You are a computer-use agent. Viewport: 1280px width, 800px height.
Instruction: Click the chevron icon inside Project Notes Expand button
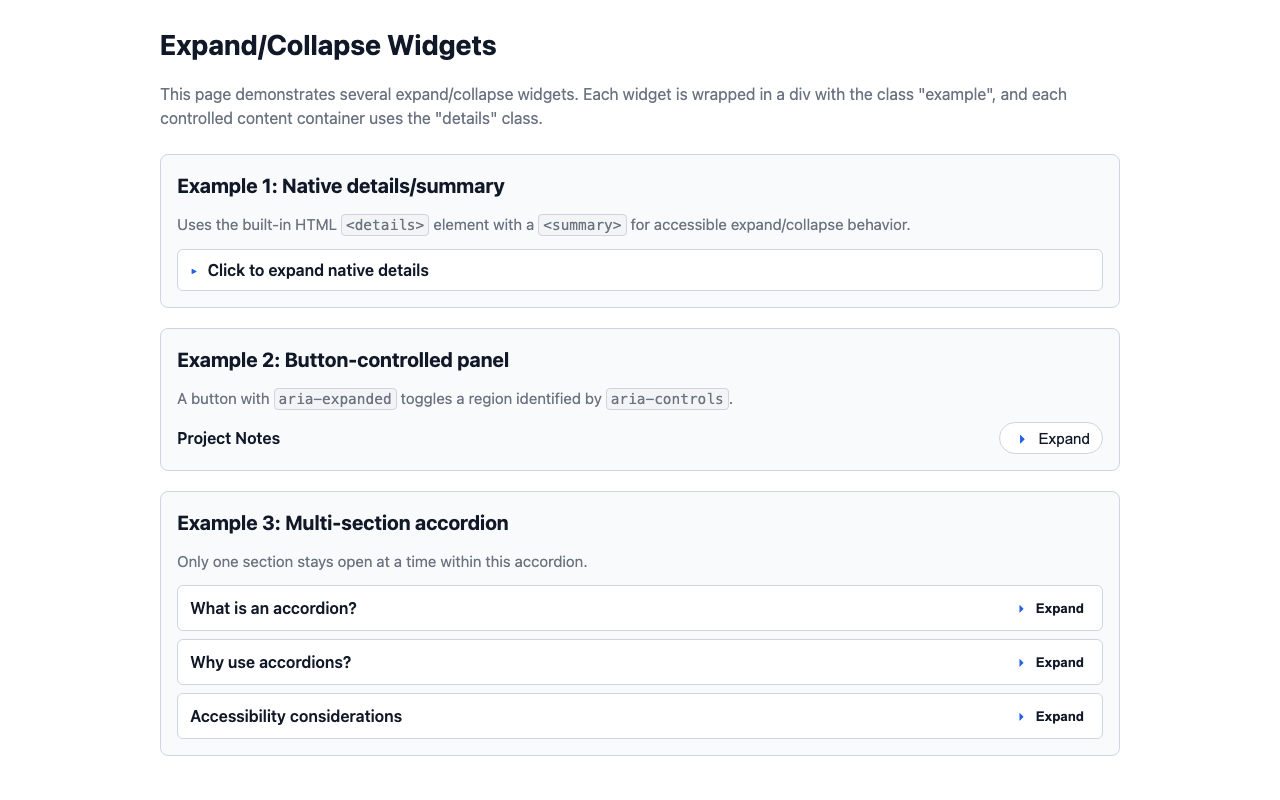click(1021, 438)
